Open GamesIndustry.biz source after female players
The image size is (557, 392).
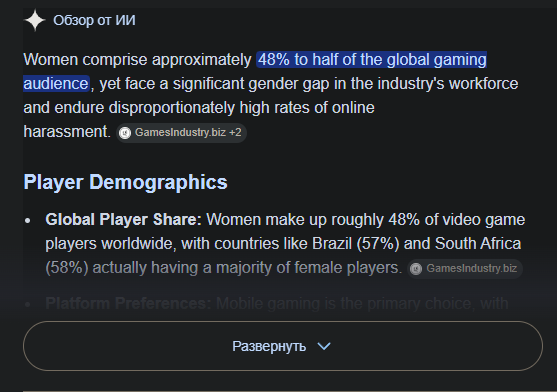coord(465,269)
